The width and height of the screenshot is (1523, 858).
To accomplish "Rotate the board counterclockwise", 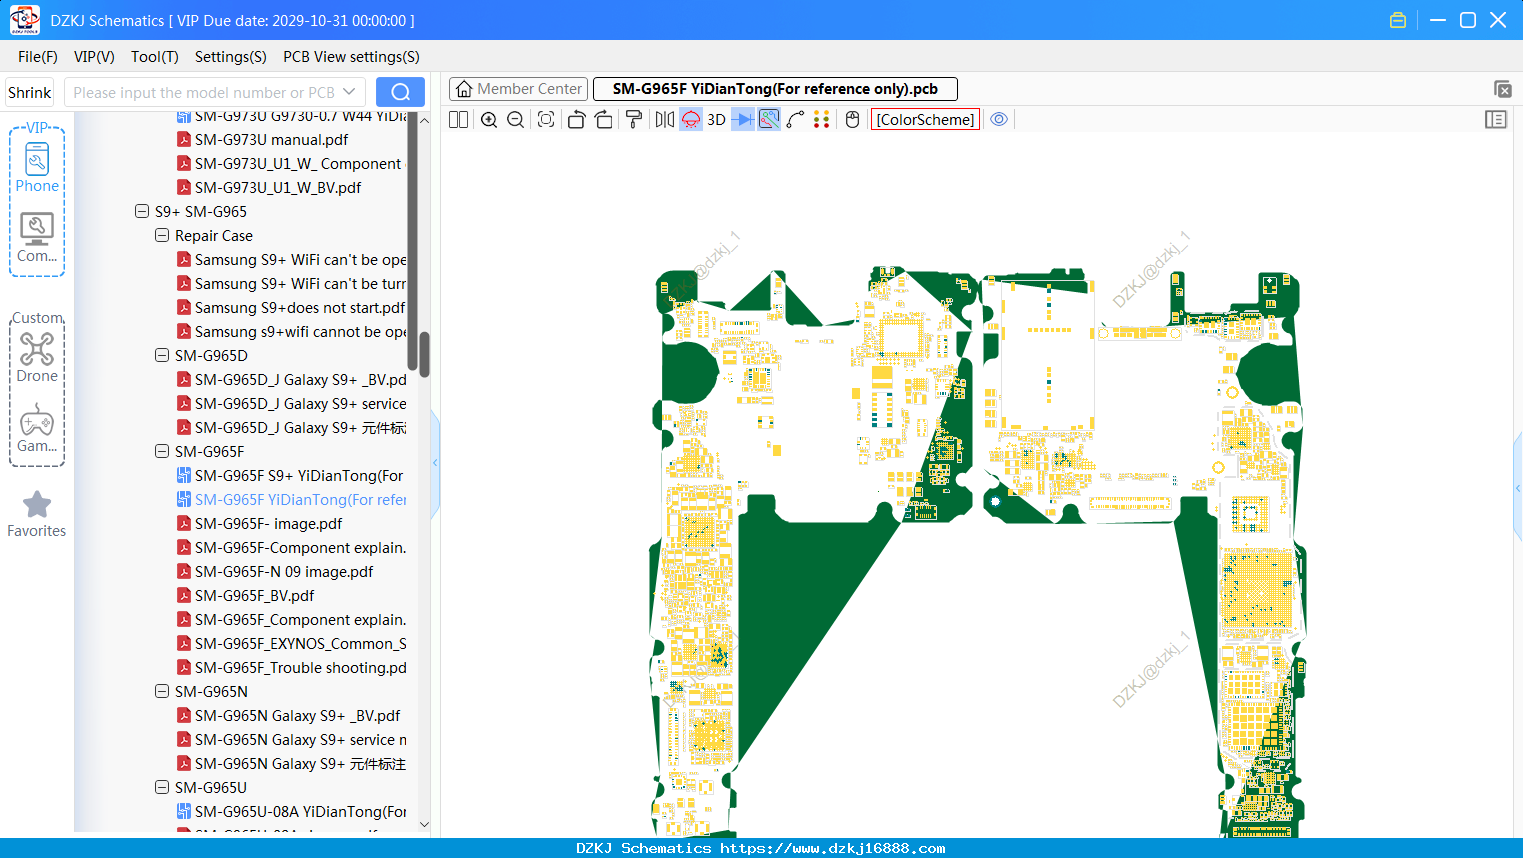I will [x=576, y=120].
